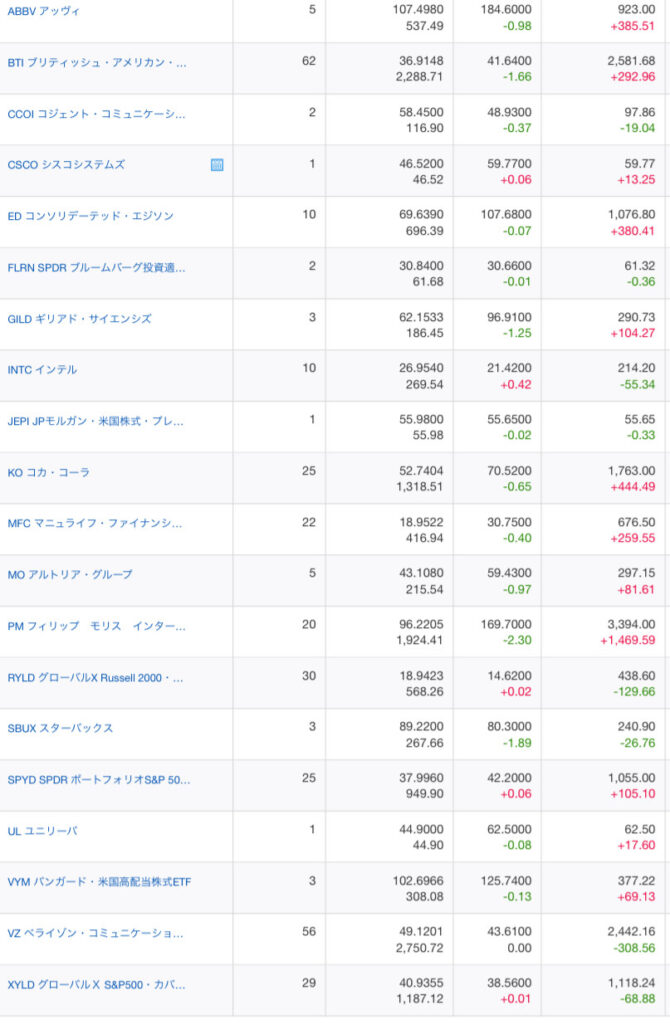Click VYM average cost 102.6966
This screenshot has height=1024, width=670.
coord(418,880)
